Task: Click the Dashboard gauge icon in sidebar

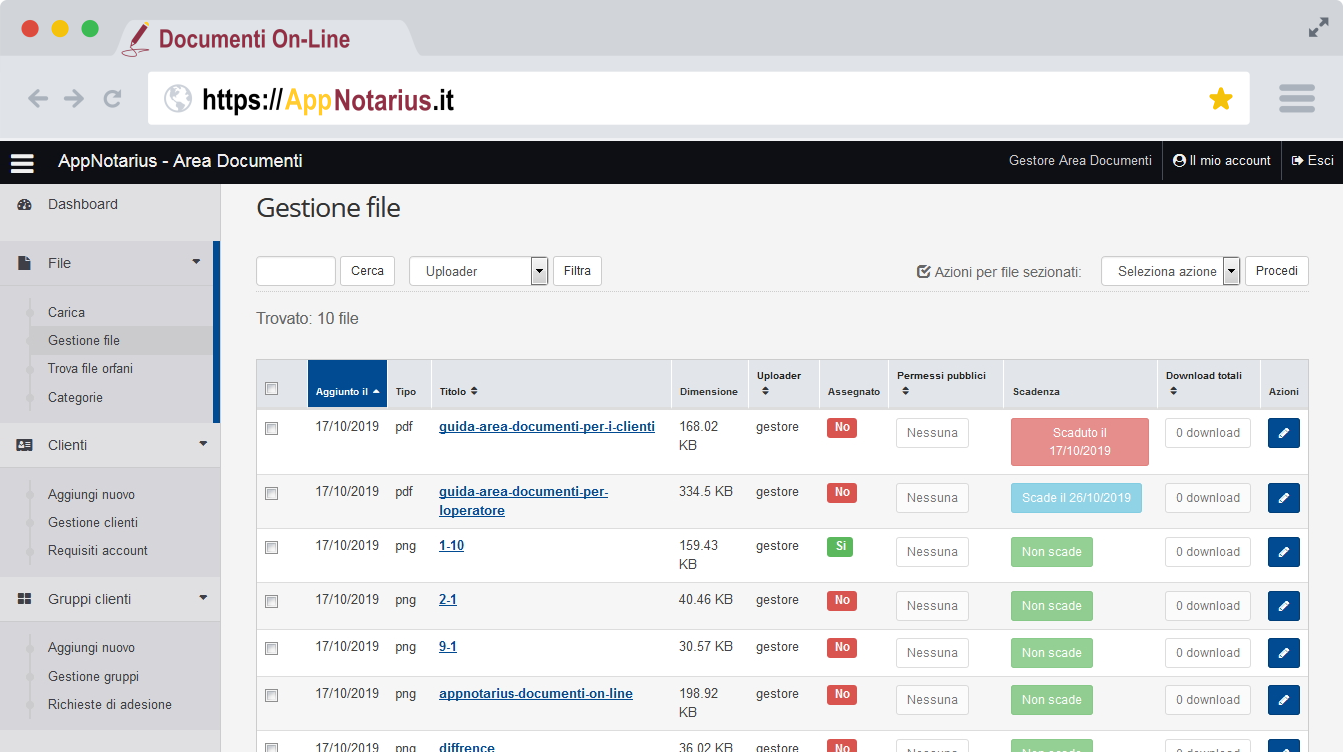Action: click(x=25, y=205)
